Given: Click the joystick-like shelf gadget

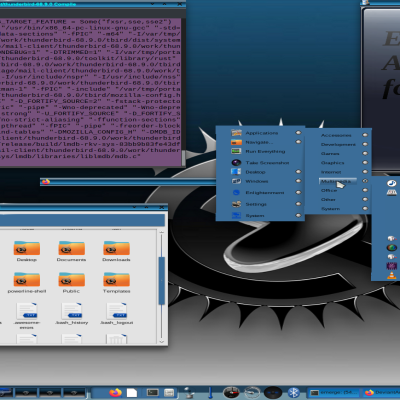Looking at the screenshot, I should click(x=190, y=392).
